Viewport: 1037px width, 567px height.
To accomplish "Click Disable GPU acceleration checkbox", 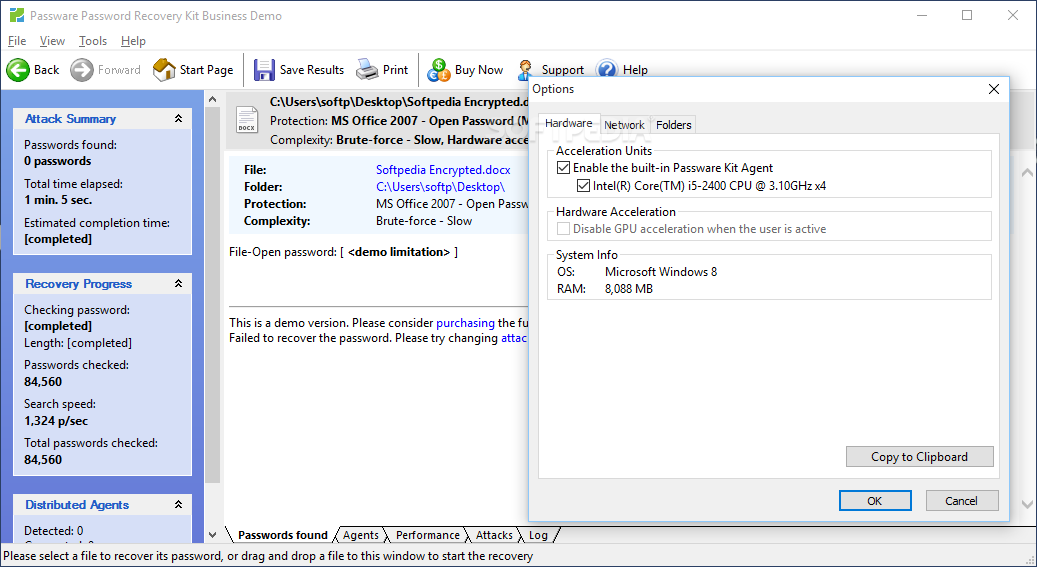I will pyautogui.click(x=563, y=228).
